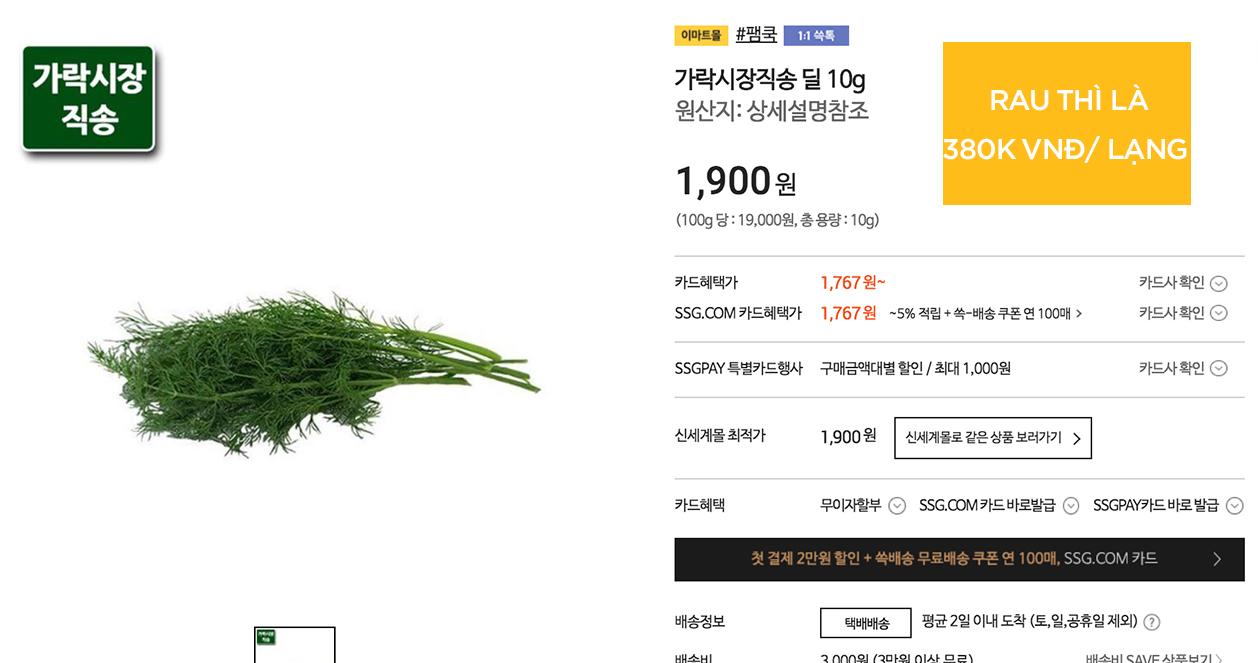The image size is (1258, 663).
Task: Click the 1:1 쓱톡 chat badge
Action: tap(816, 36)
